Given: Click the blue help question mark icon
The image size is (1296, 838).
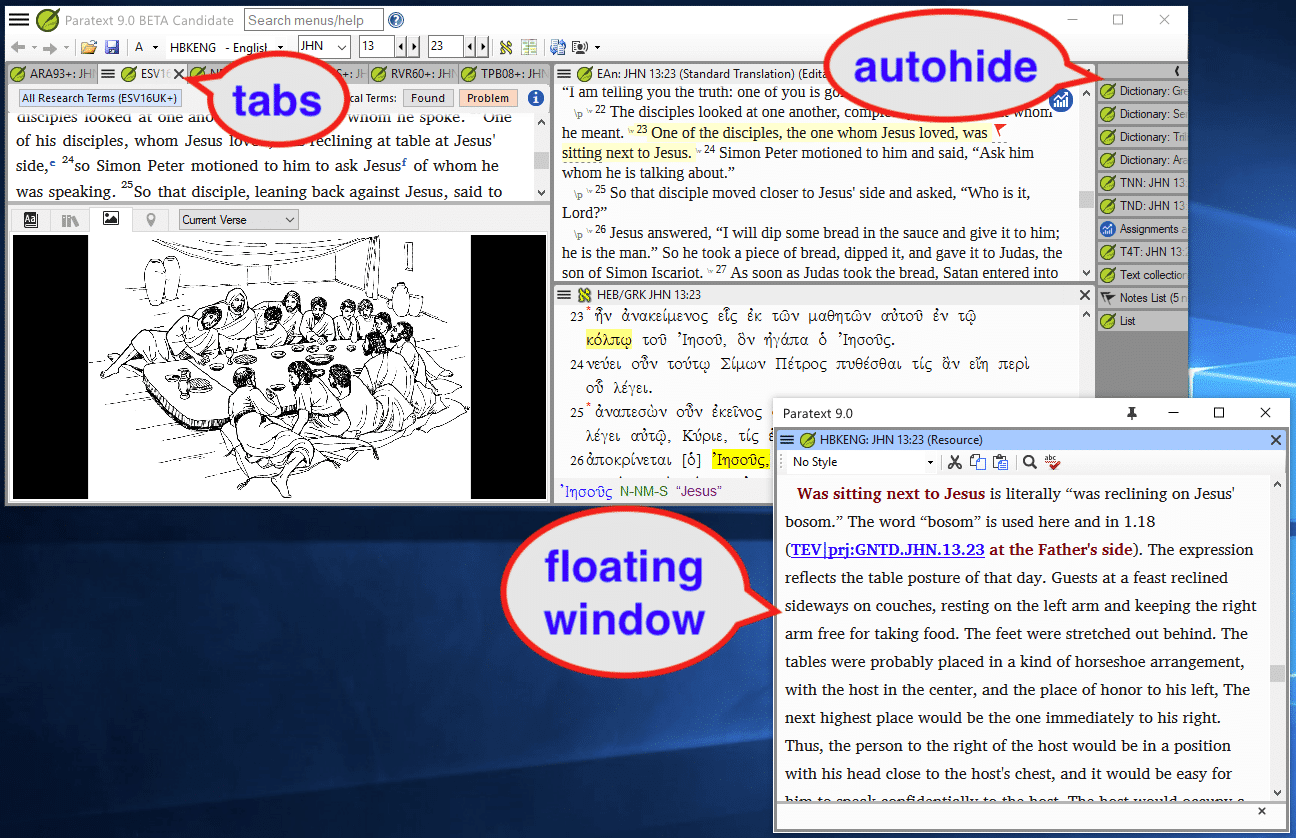Looking at the screenshot, I should (396, 20).
